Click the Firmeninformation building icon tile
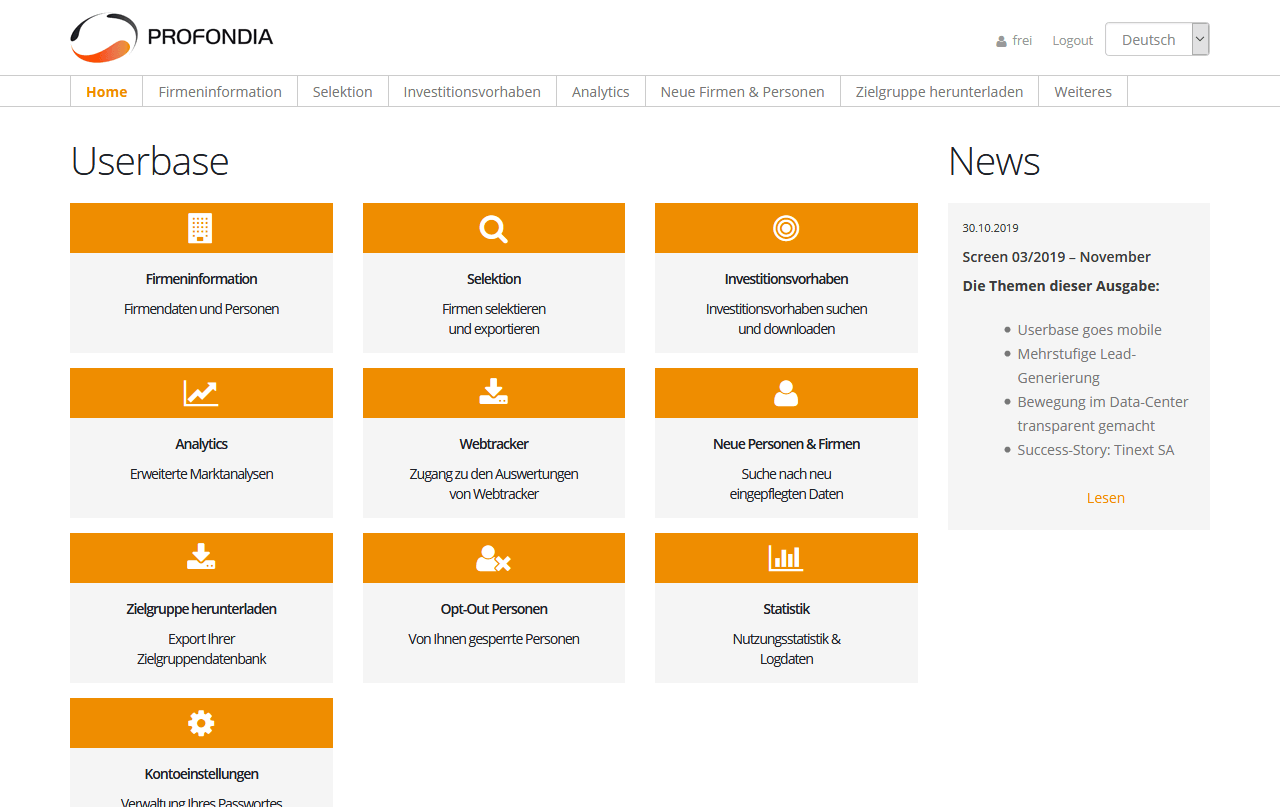1280x807 pixels. (x=201, y=228)
